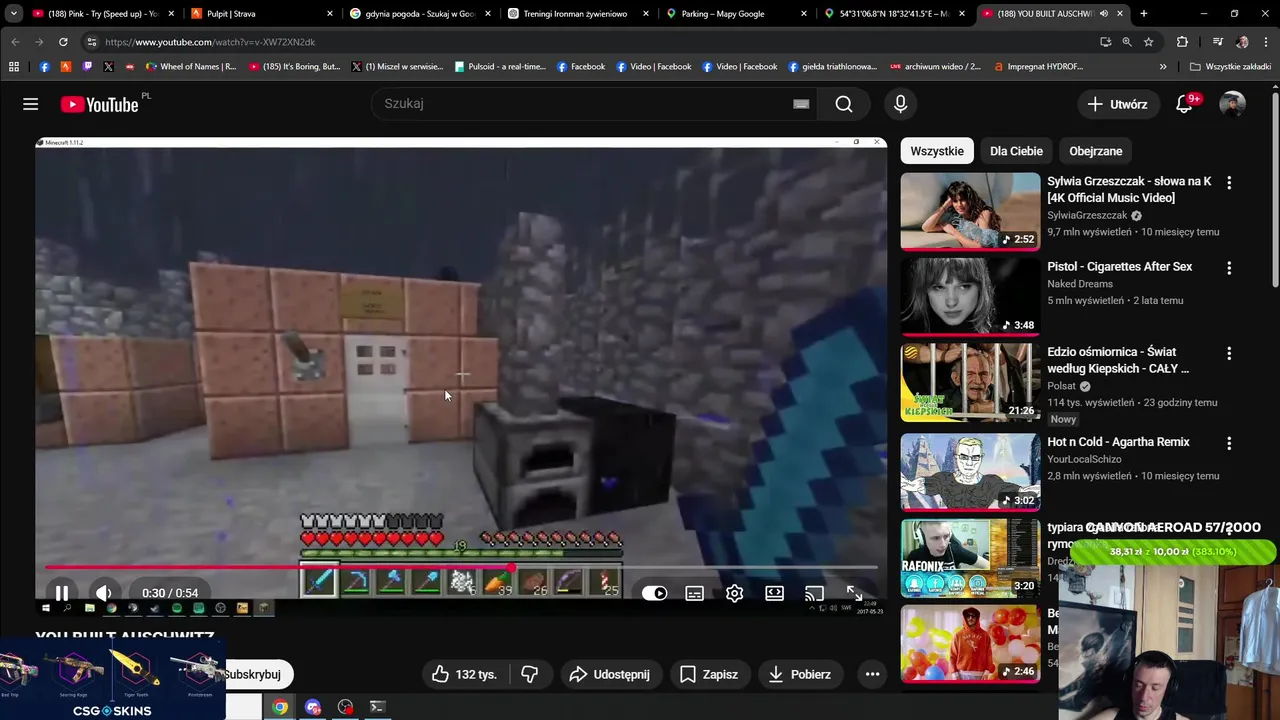Open Chrome from the Windows taskbar
The width and height of the screenshot is (1280, 720).
[x=280, y=707]
